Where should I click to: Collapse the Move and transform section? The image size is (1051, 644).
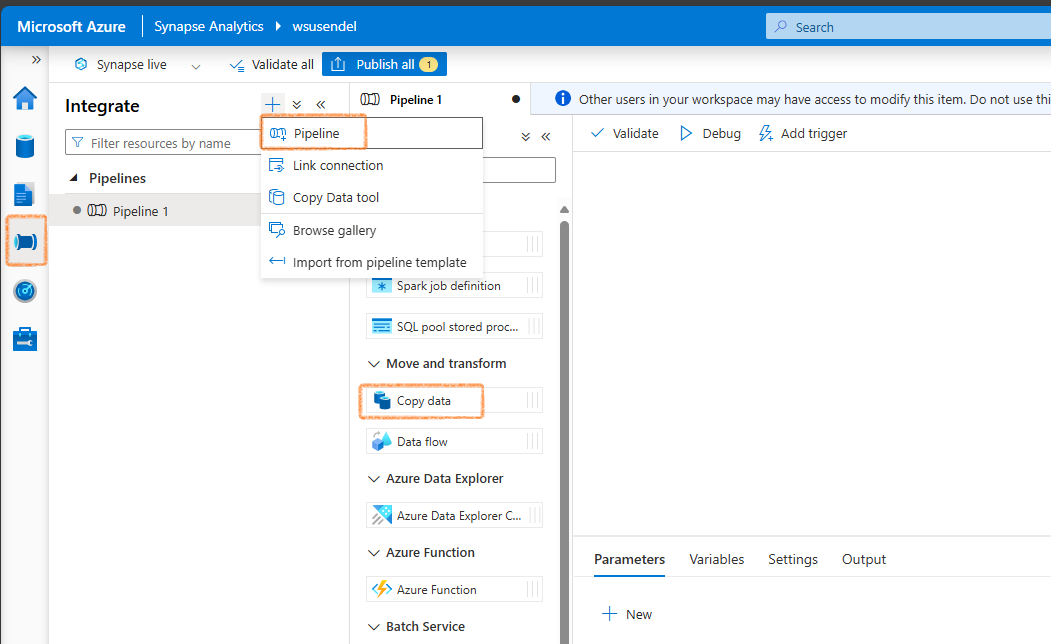pyautogui.click(x=373, y=363)
